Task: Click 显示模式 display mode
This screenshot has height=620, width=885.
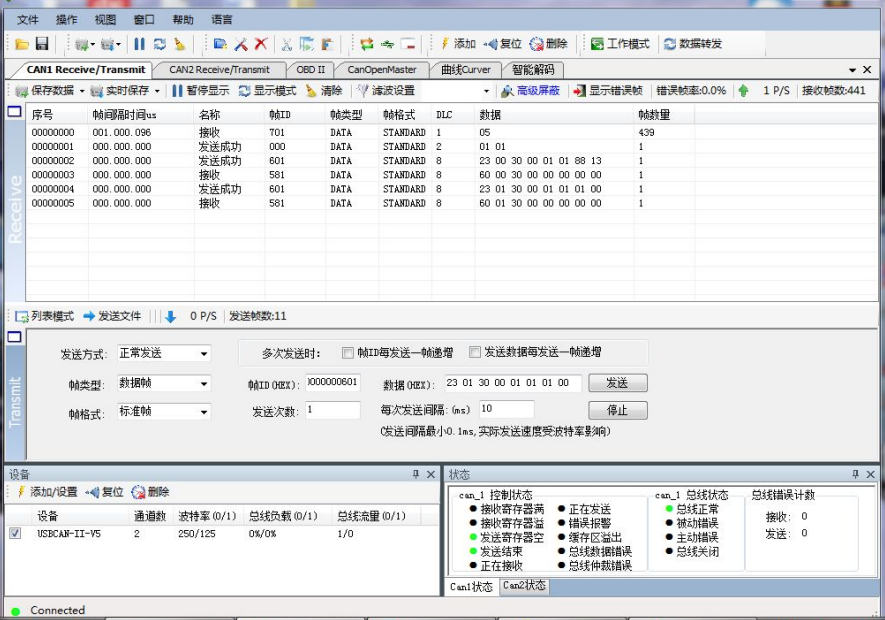Action: 268,90
